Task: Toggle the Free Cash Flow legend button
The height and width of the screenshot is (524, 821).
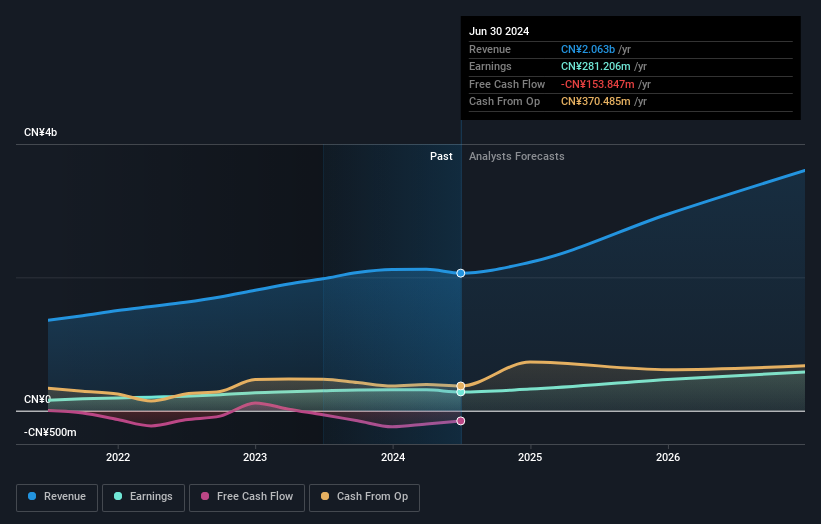Action: [x=247, y=497]
